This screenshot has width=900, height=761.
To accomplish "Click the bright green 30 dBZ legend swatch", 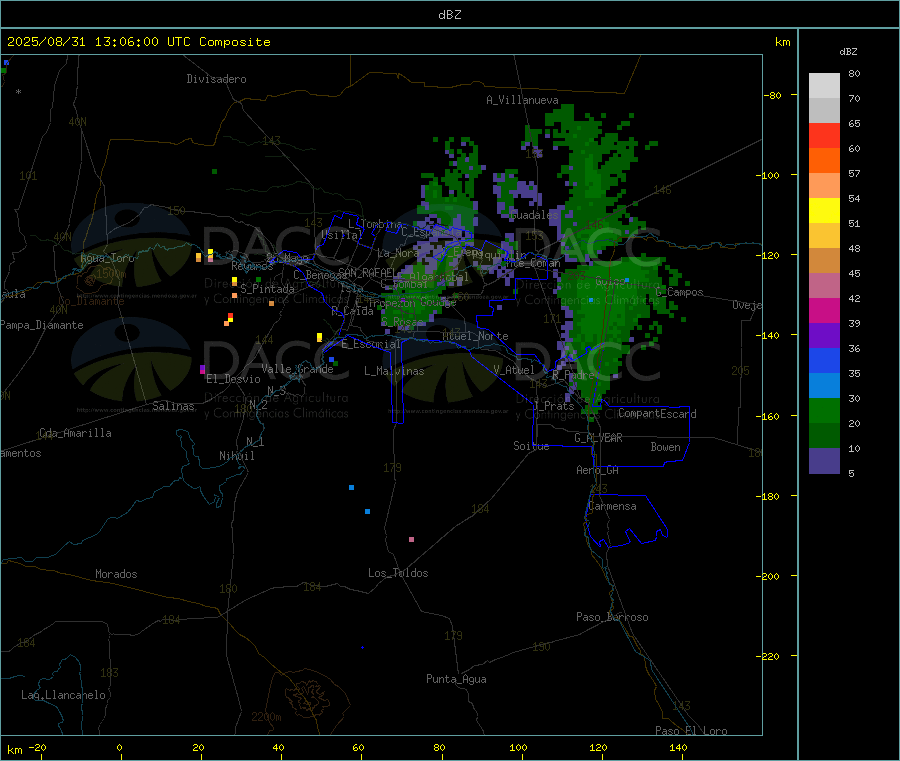I will pos(824,410).
